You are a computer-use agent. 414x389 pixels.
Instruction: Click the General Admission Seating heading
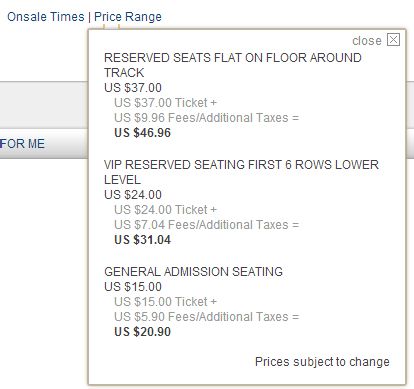click(x=193, y=272)
